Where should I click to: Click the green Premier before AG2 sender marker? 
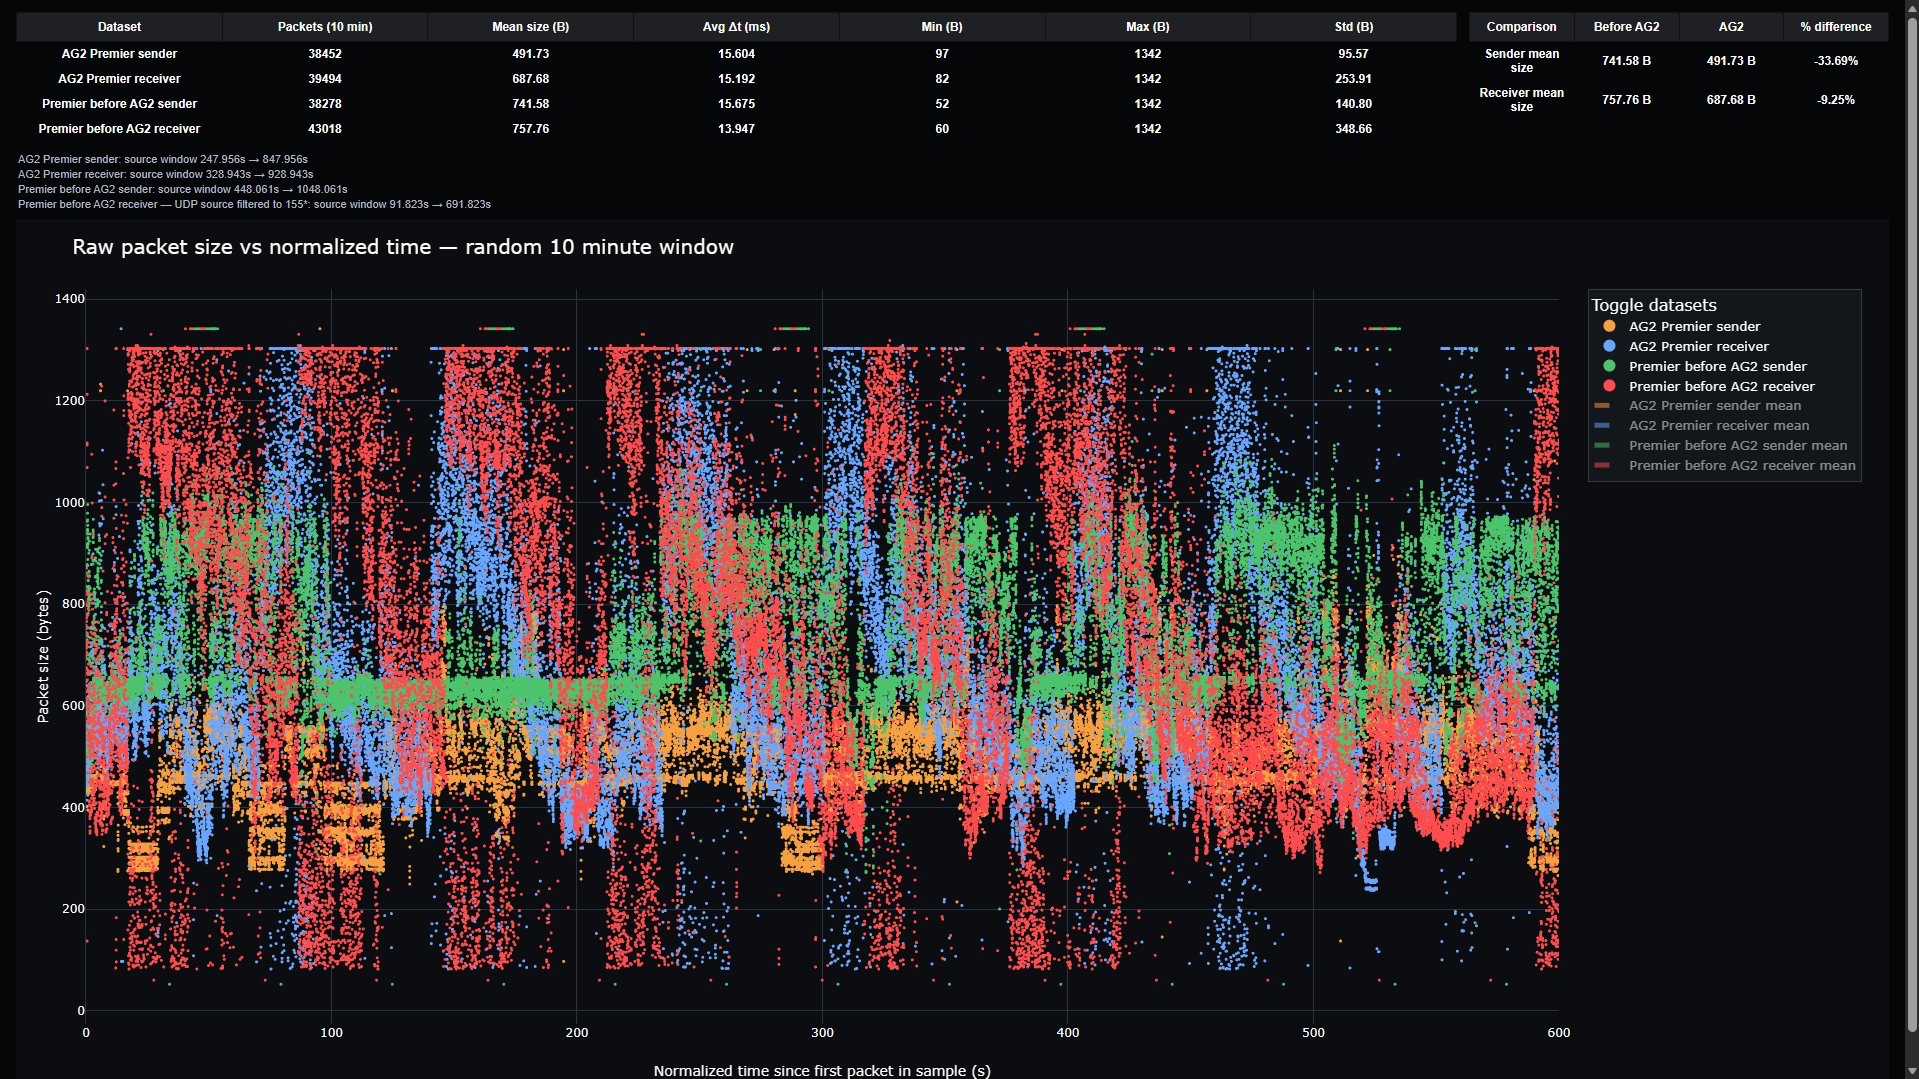pos(1609,366)
